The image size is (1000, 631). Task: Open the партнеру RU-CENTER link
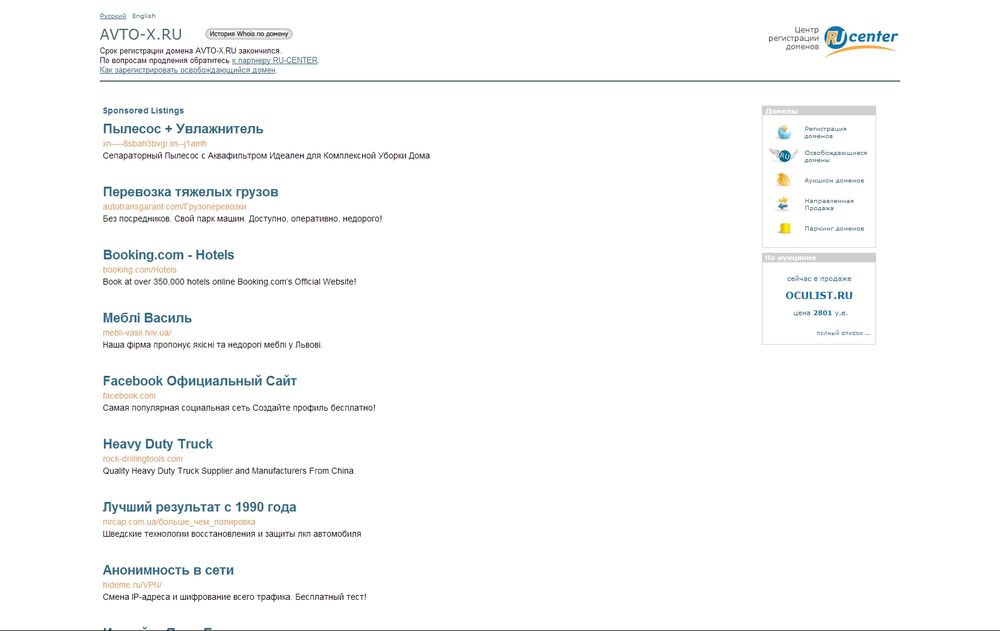click(274, 61)
